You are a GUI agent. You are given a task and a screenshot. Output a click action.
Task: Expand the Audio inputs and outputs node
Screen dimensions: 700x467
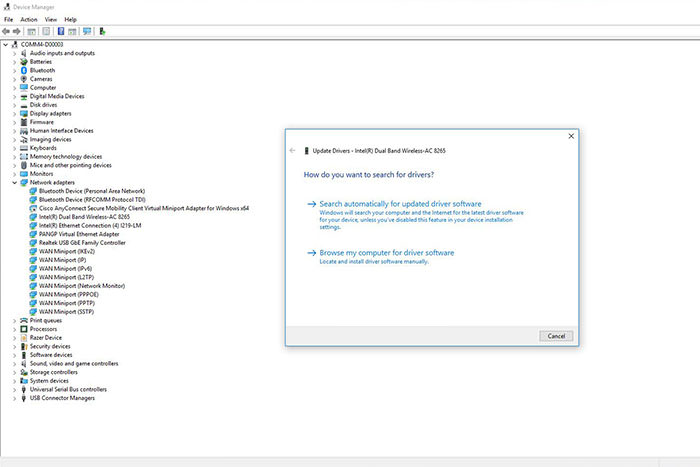click(x=14, y=53)
